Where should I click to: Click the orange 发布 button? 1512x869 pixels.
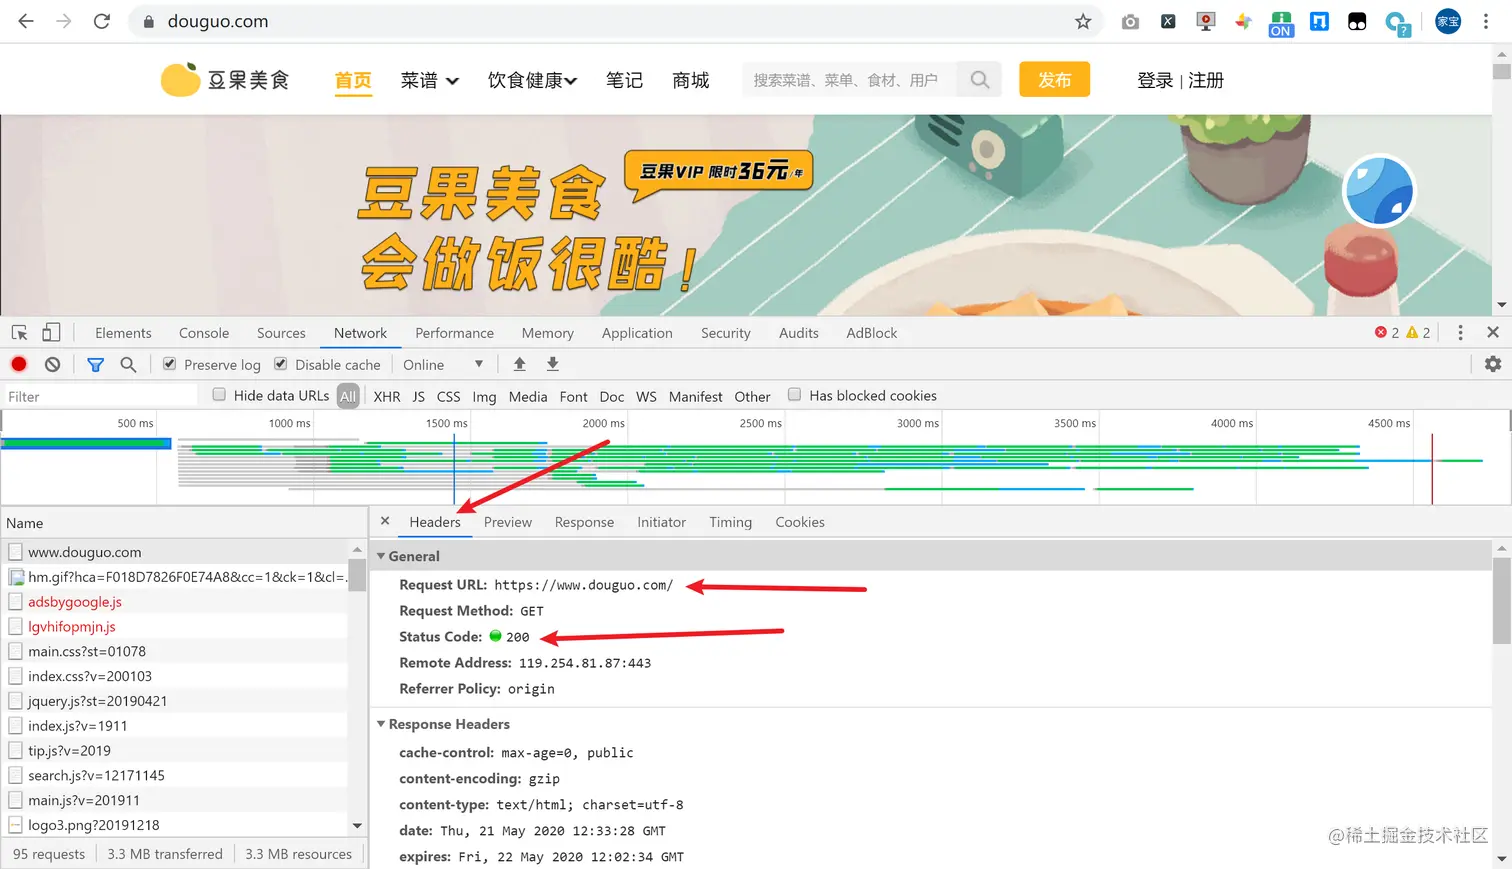coord(1054,79)
